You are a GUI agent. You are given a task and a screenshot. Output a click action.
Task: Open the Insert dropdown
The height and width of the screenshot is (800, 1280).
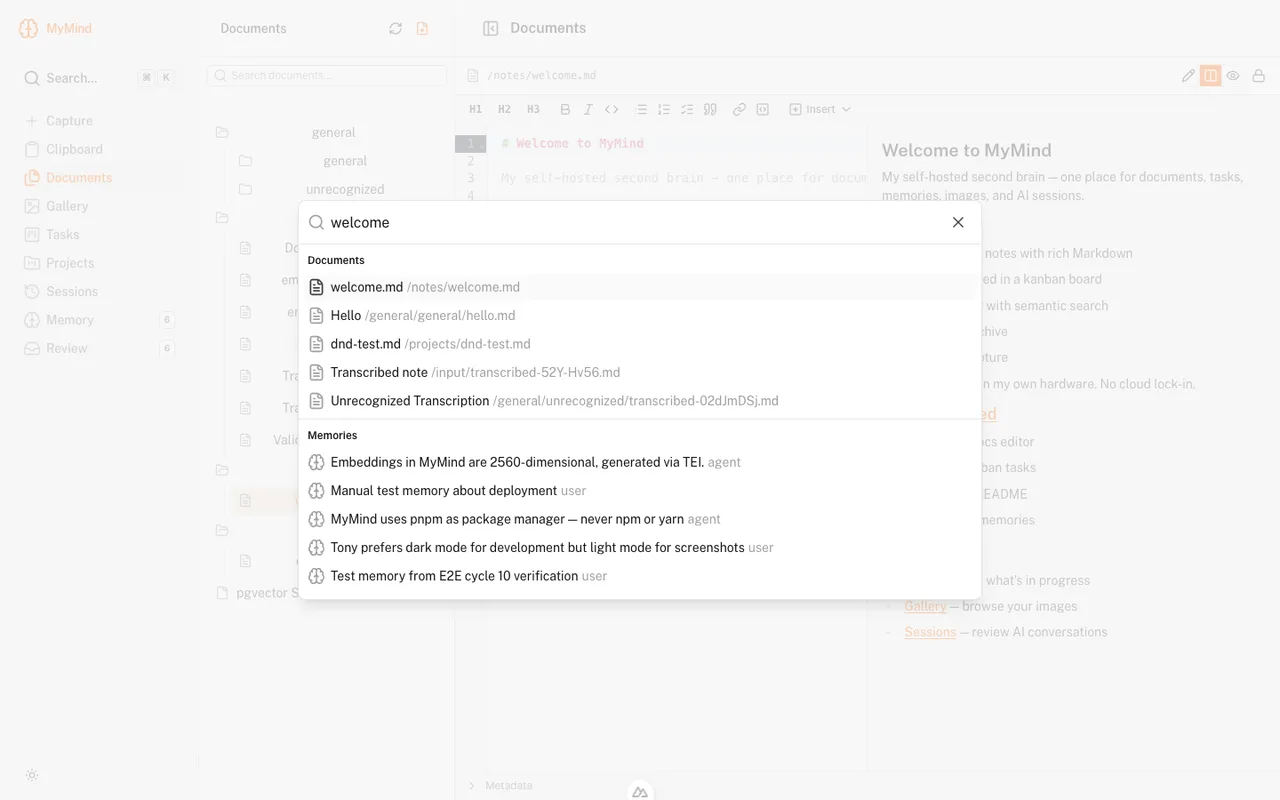820,109
